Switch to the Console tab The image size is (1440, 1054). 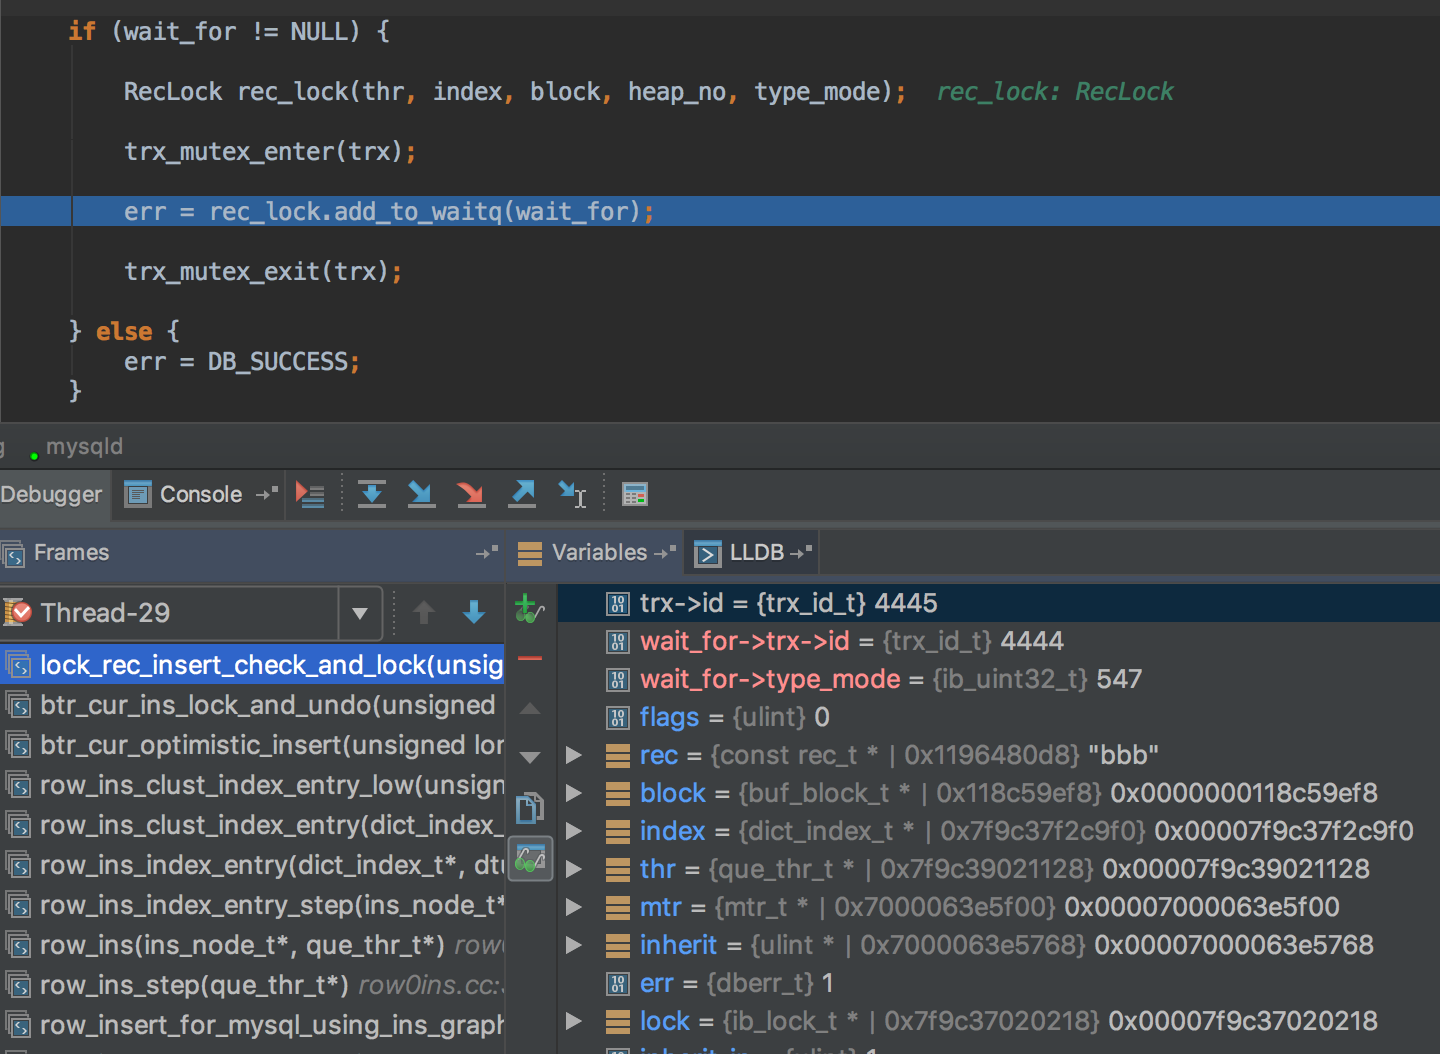coord(199,494)
